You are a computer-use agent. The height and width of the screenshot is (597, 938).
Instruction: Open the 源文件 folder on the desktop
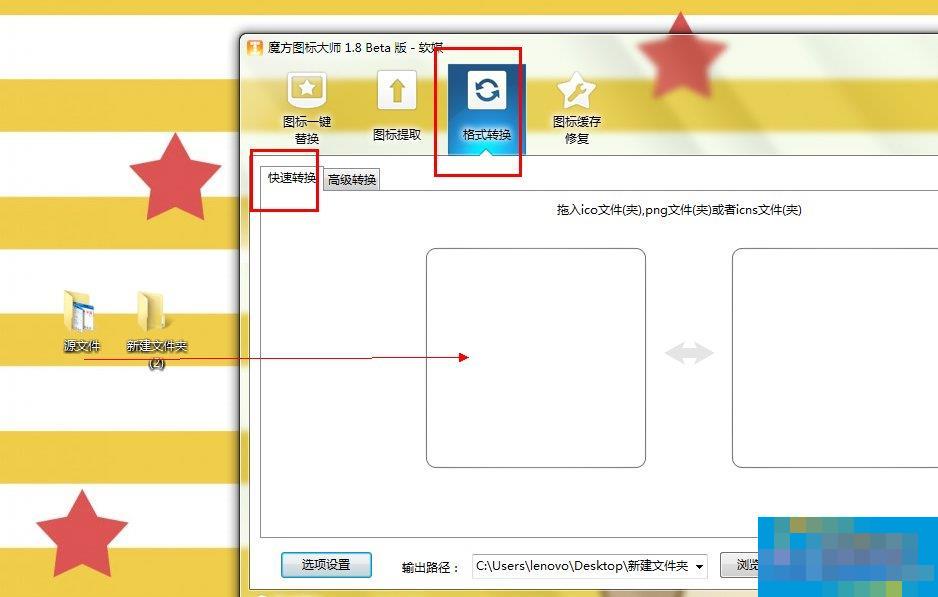coord(82,315)
